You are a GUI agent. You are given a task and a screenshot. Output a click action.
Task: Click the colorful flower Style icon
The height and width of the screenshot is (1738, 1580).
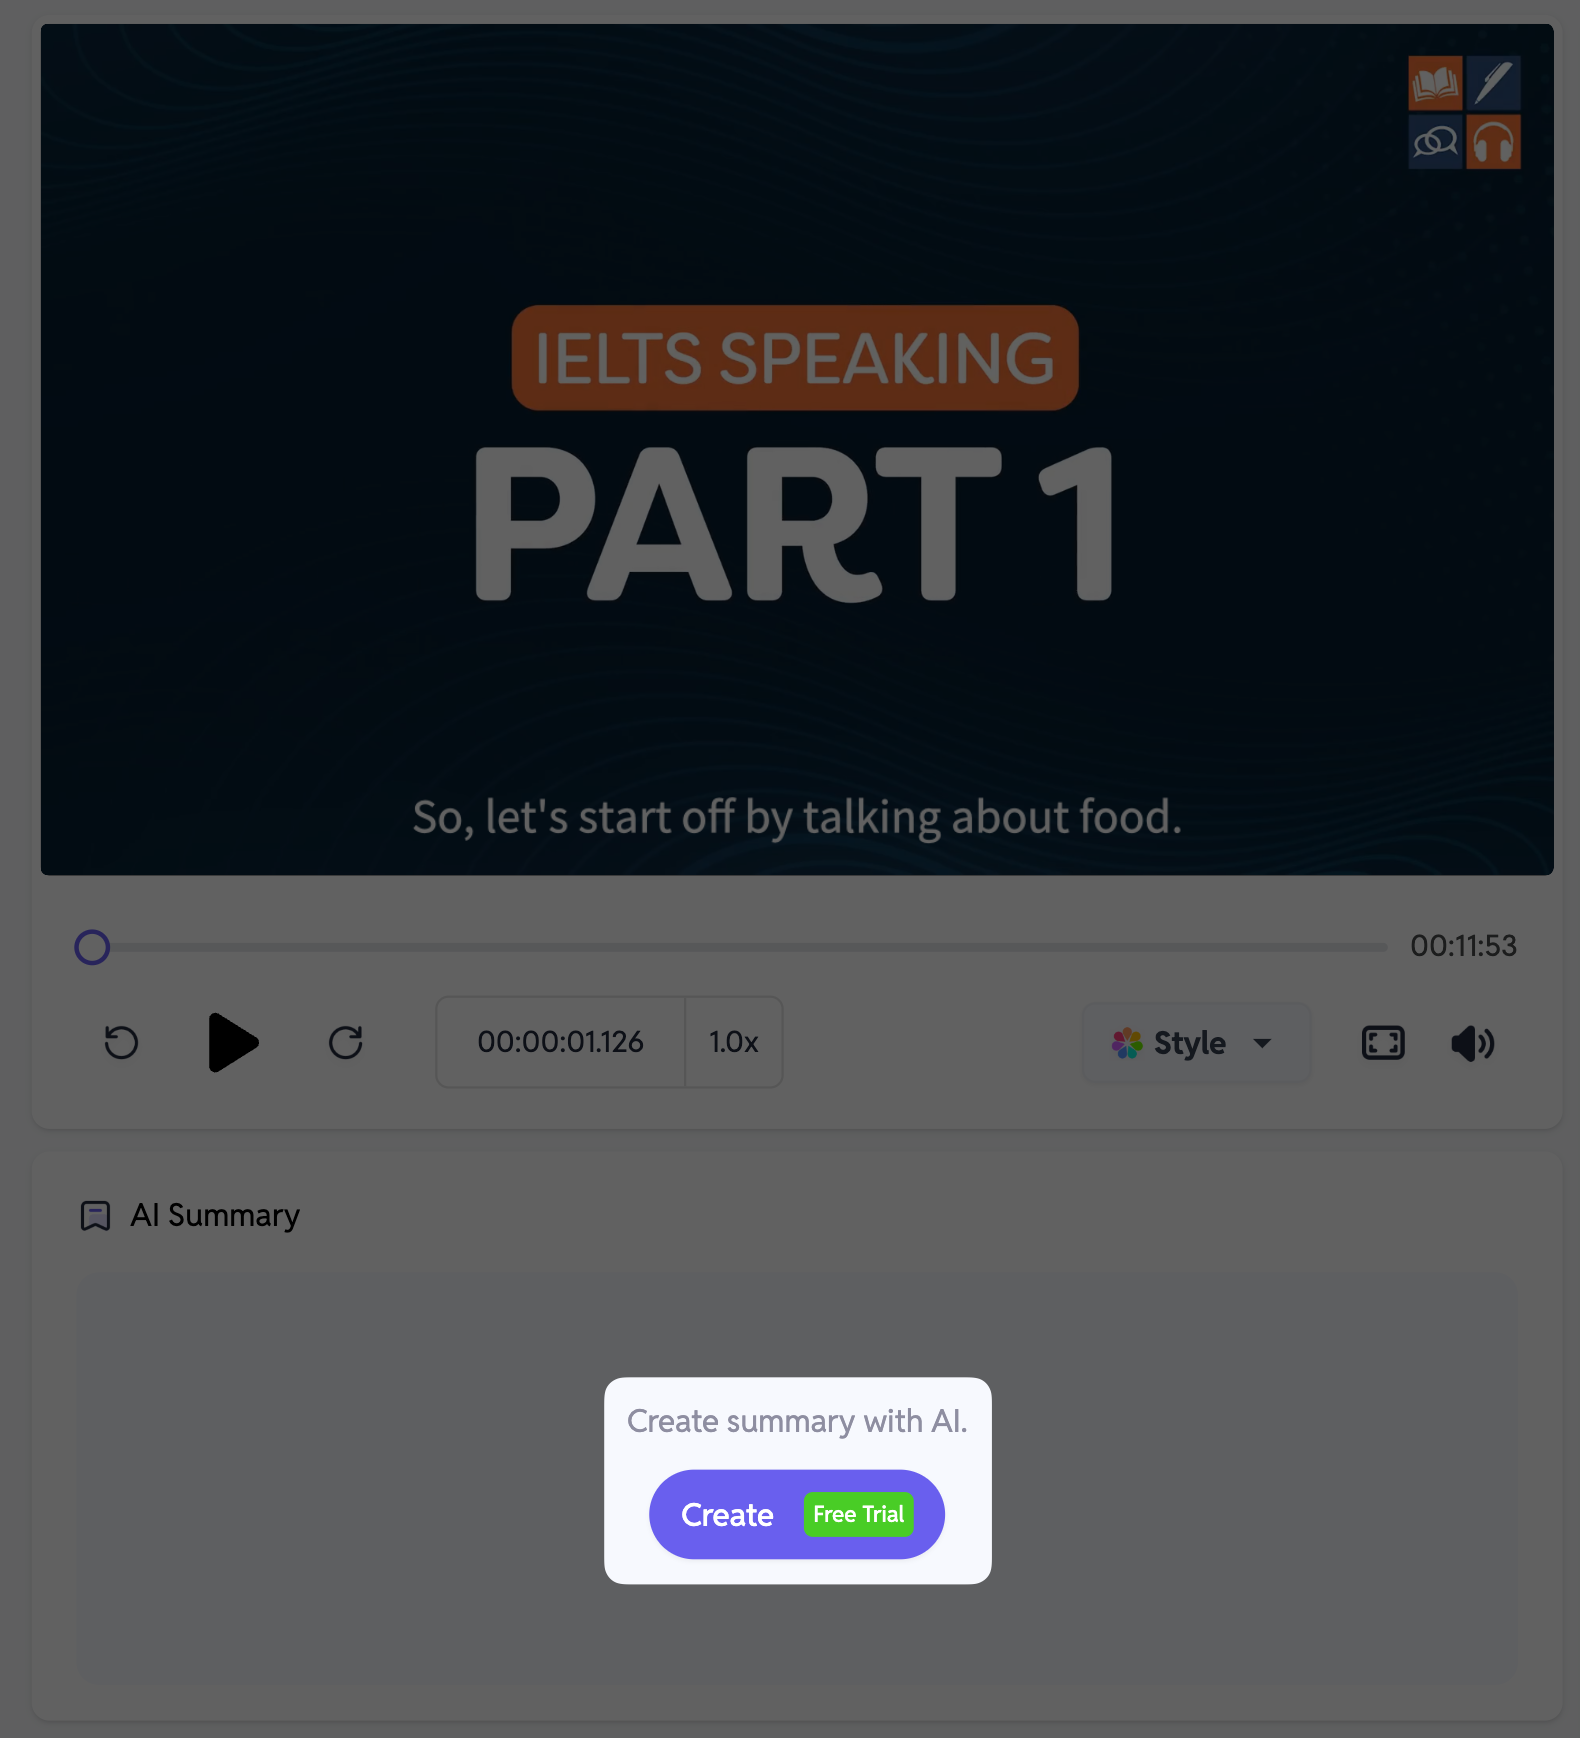(x=1127, y=1043)
